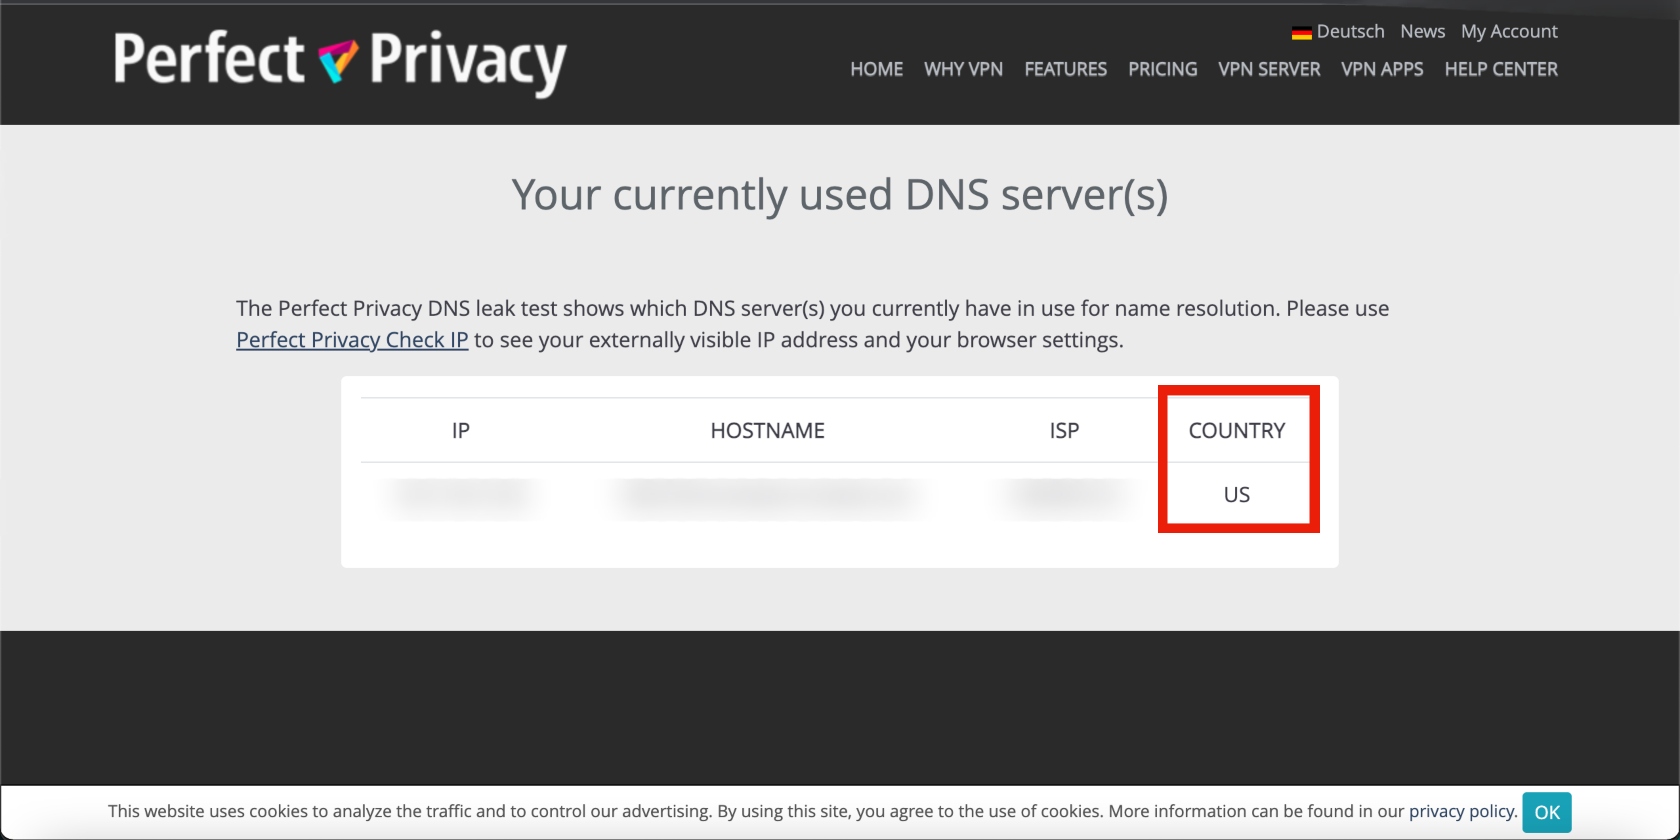Go to My Account
This screenshot has height=840, width=1680.
click(x=1509, y=31)
